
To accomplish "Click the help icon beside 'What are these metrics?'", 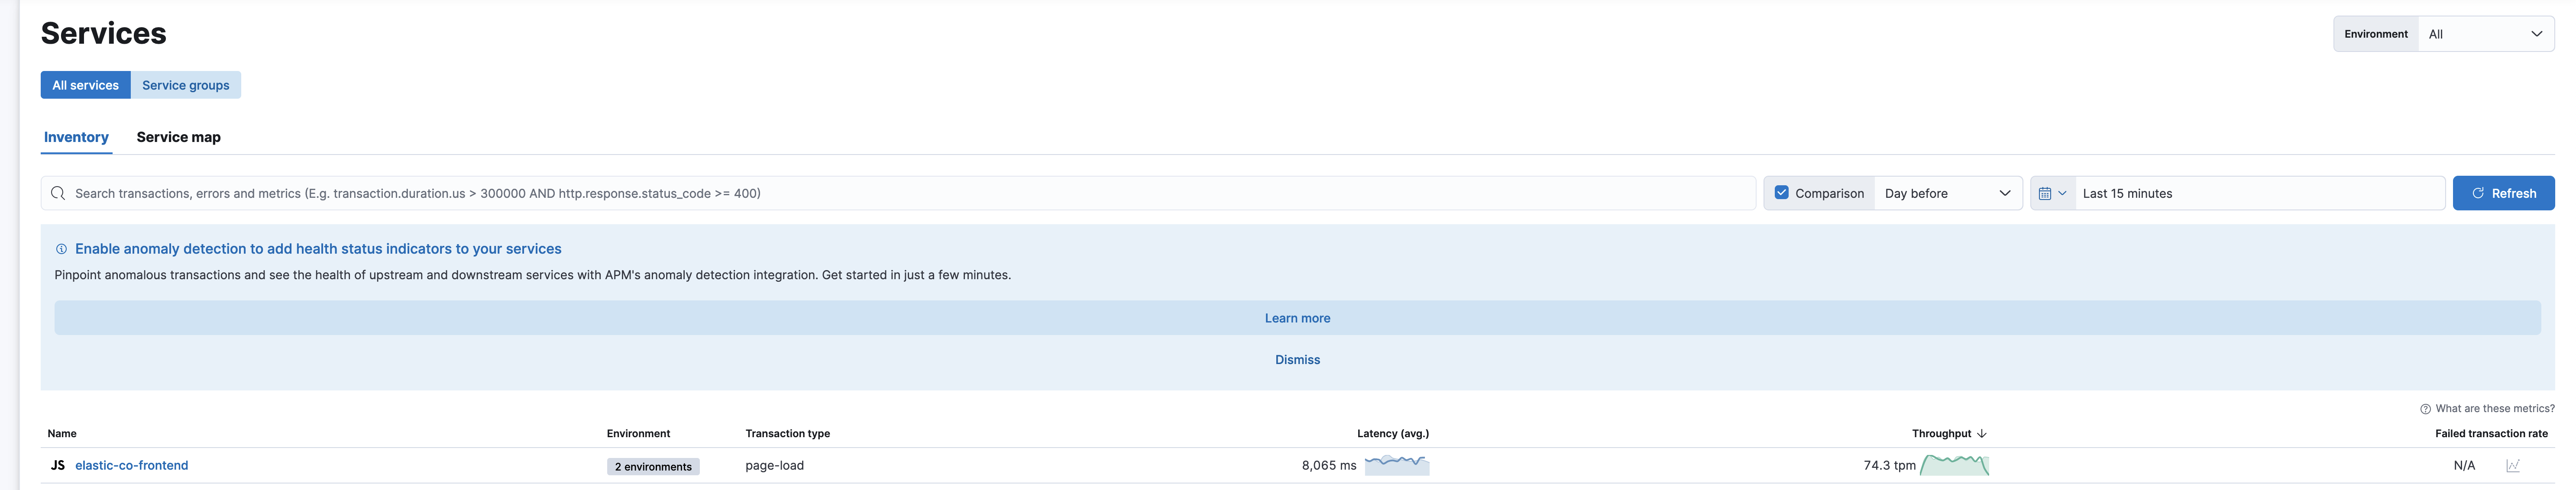I will tap(2424, 409).
